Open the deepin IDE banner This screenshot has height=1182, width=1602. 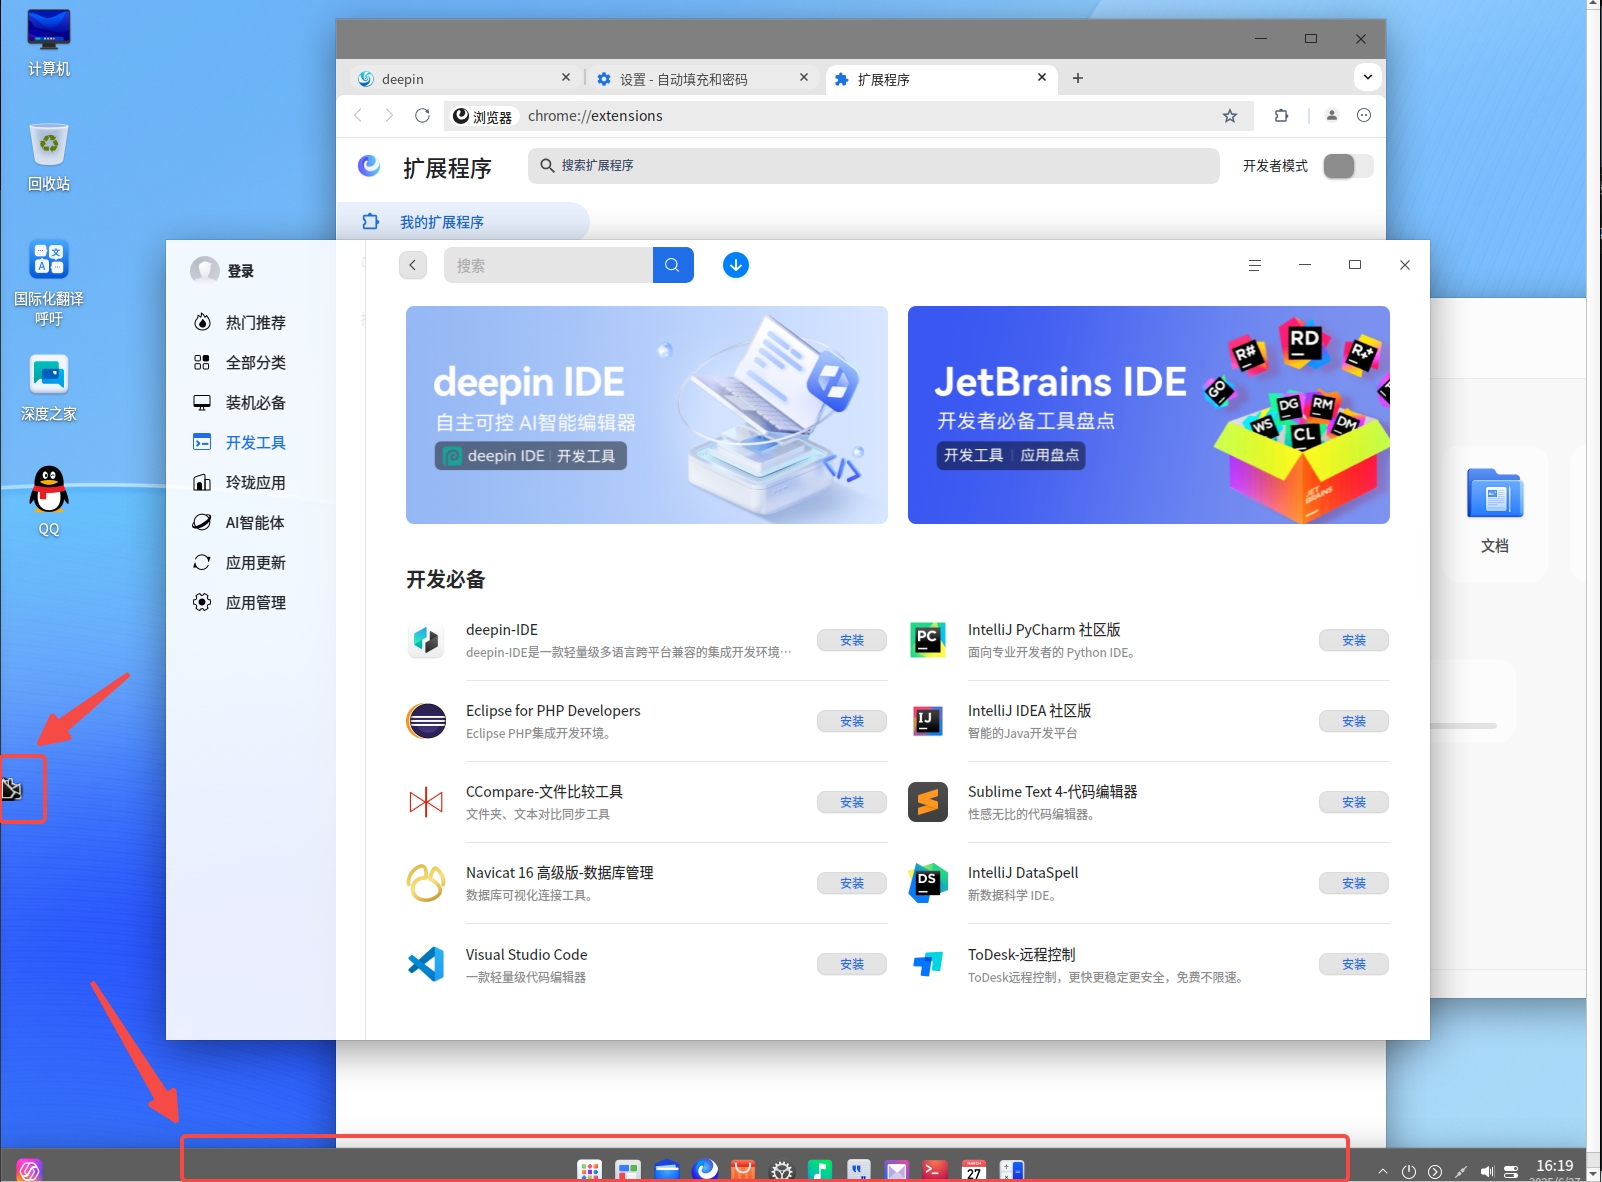click(647, 415)
